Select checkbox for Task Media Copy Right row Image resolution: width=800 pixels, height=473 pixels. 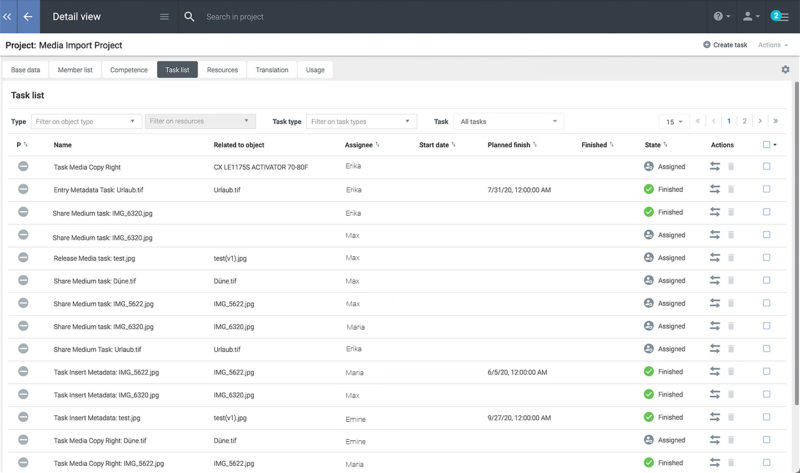click(x=766, y=166)
